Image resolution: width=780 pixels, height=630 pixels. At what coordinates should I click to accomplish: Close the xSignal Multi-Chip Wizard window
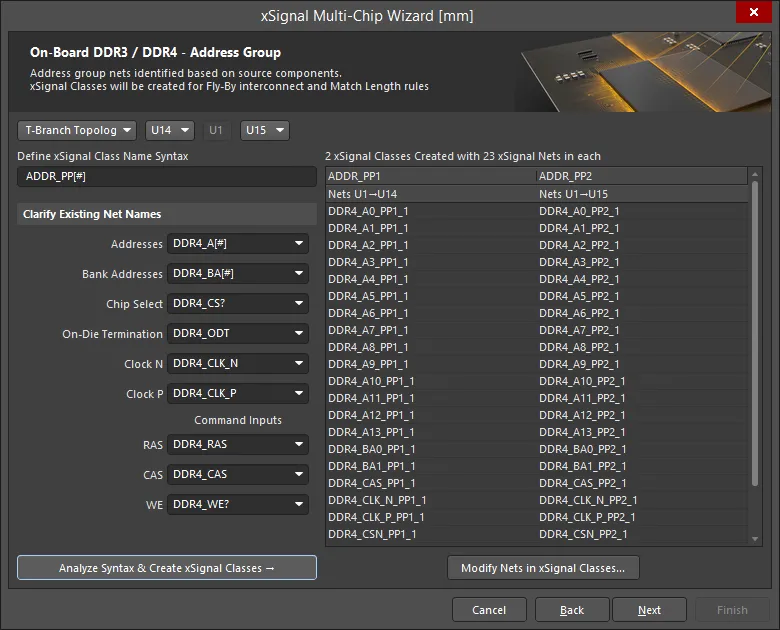pos(753,13)
